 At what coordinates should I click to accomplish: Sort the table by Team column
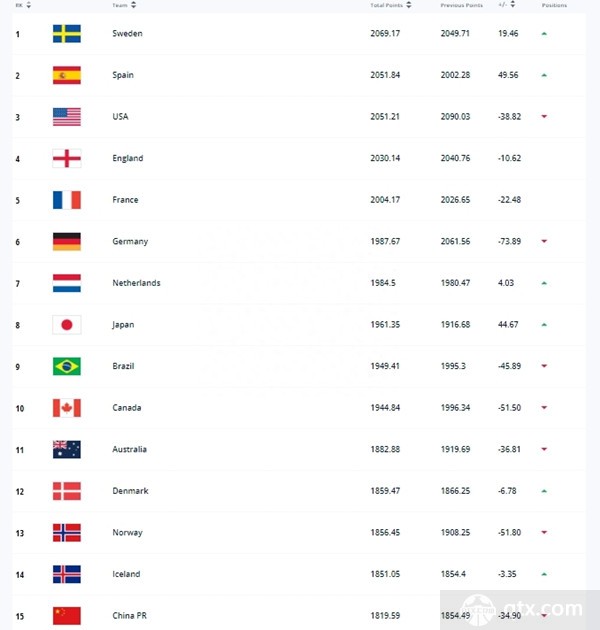tap(124, 5)
